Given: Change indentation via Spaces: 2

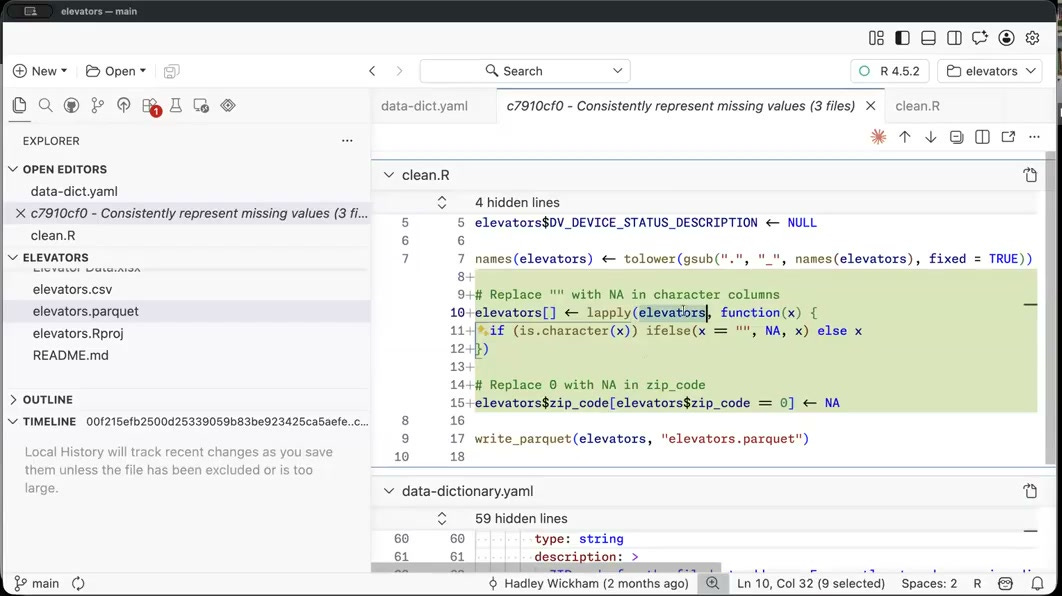Looking at the screenshot, I should [929, 583].
